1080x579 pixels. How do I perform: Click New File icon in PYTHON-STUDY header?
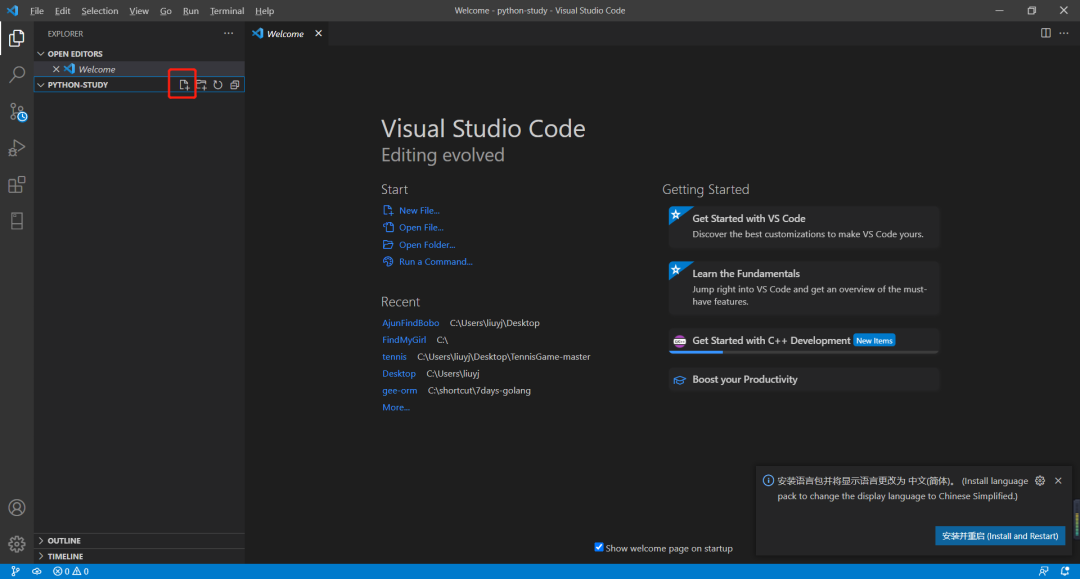(184, 85)
